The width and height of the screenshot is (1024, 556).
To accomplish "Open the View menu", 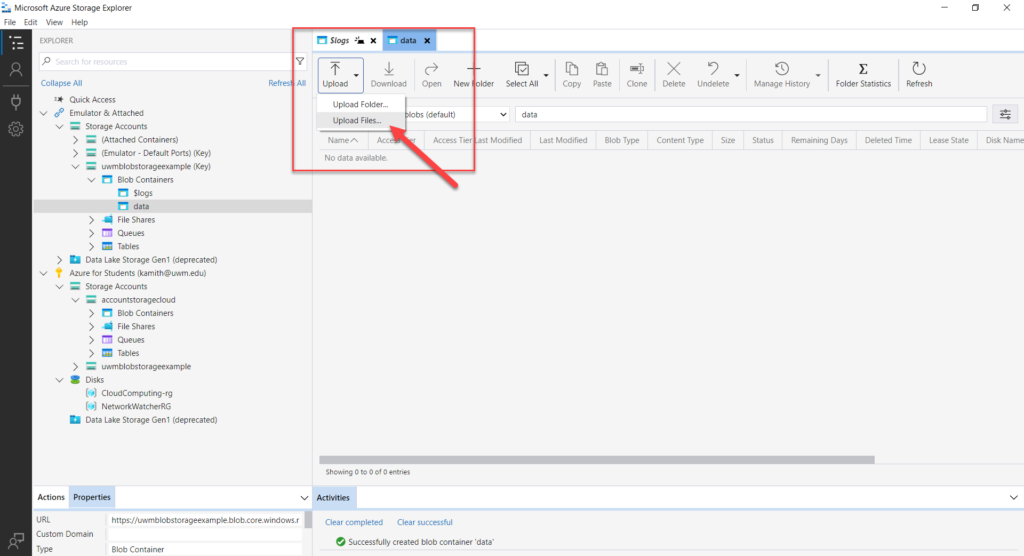I will point(54,22).
